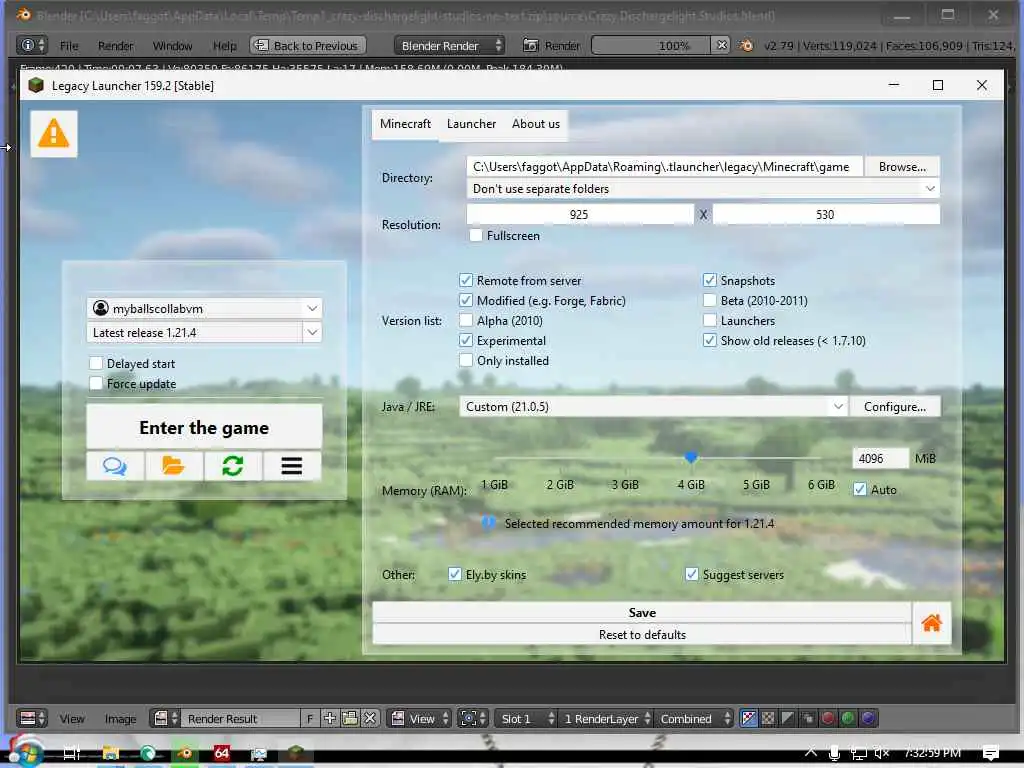Viewport: 1024px width, 768px height.
Task: Open Blender Window menu
Action: [x=172, y=46]
